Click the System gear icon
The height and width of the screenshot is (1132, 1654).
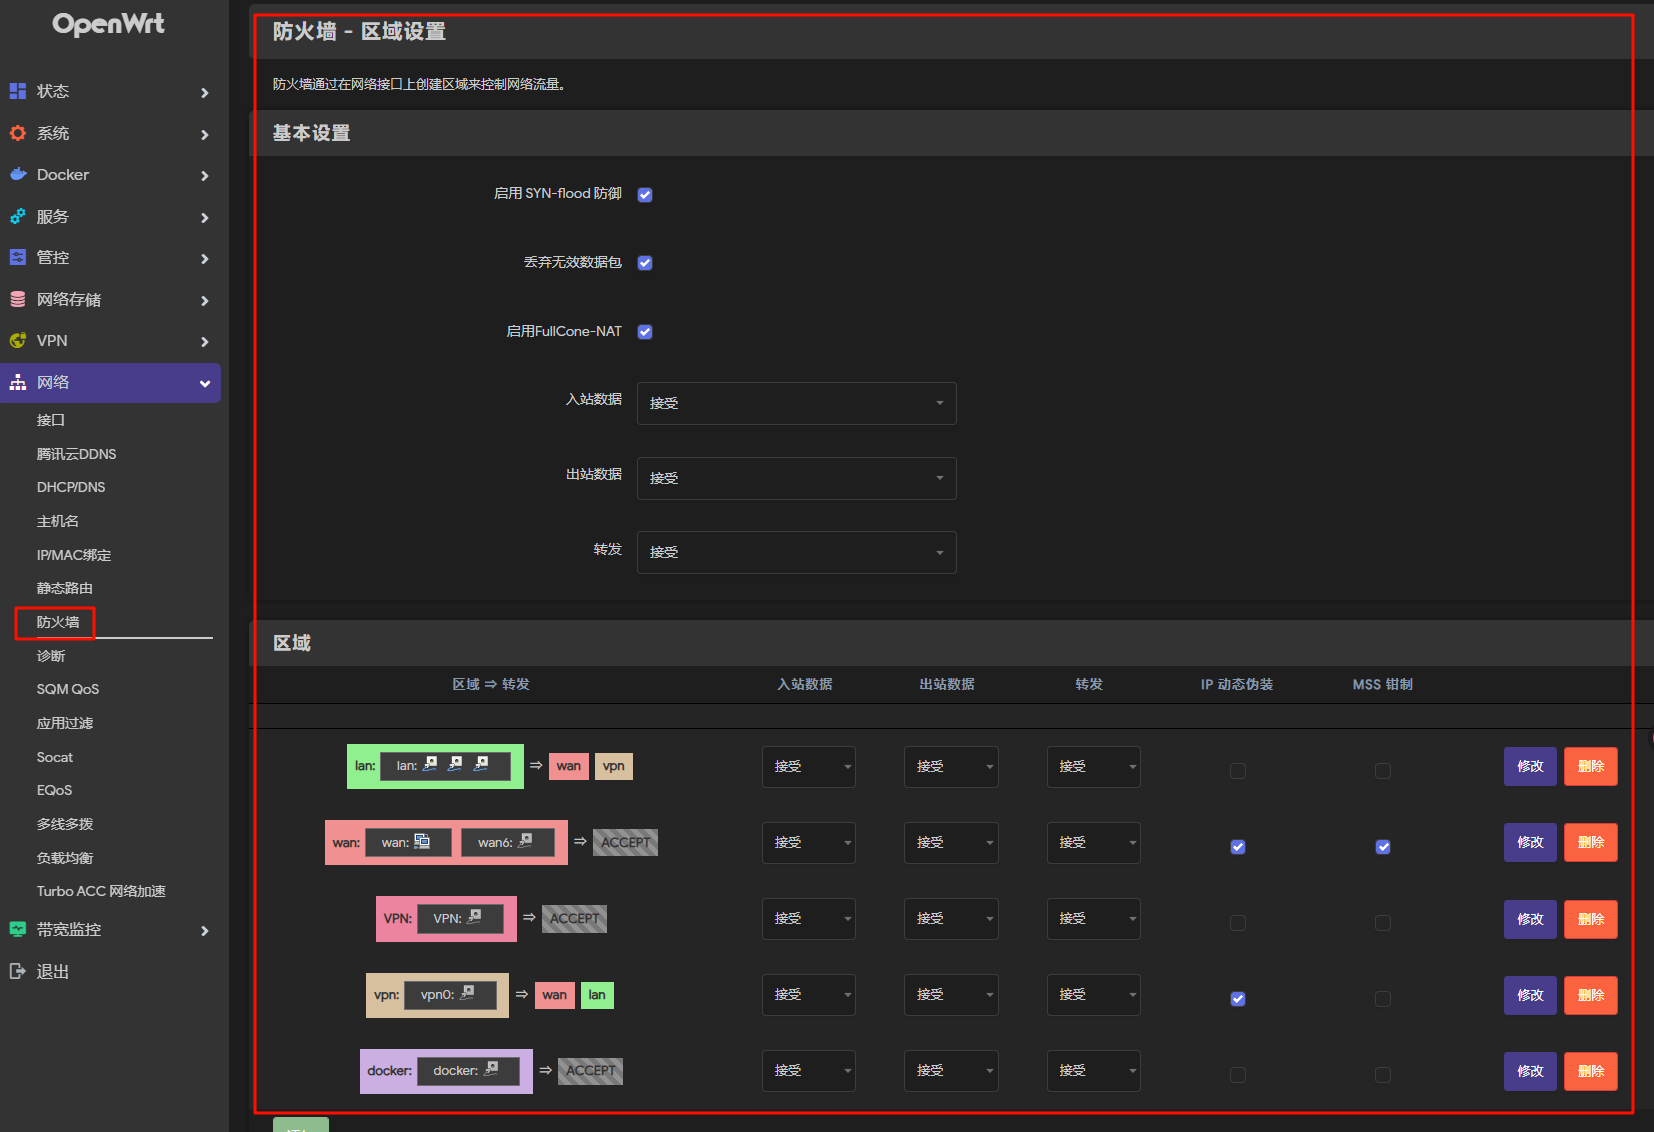(x=18, y=133)
